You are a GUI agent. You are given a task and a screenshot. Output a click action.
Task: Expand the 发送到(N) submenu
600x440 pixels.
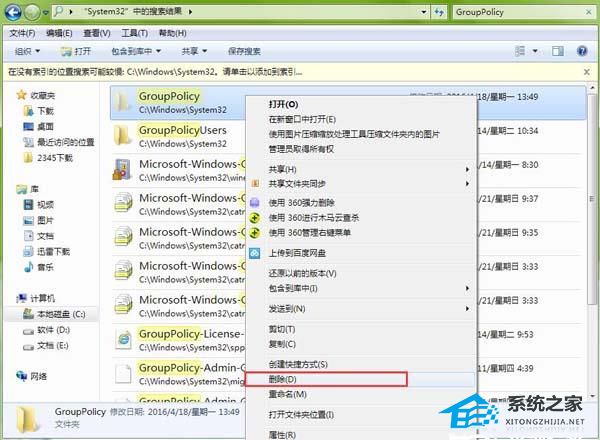point(361,309)
